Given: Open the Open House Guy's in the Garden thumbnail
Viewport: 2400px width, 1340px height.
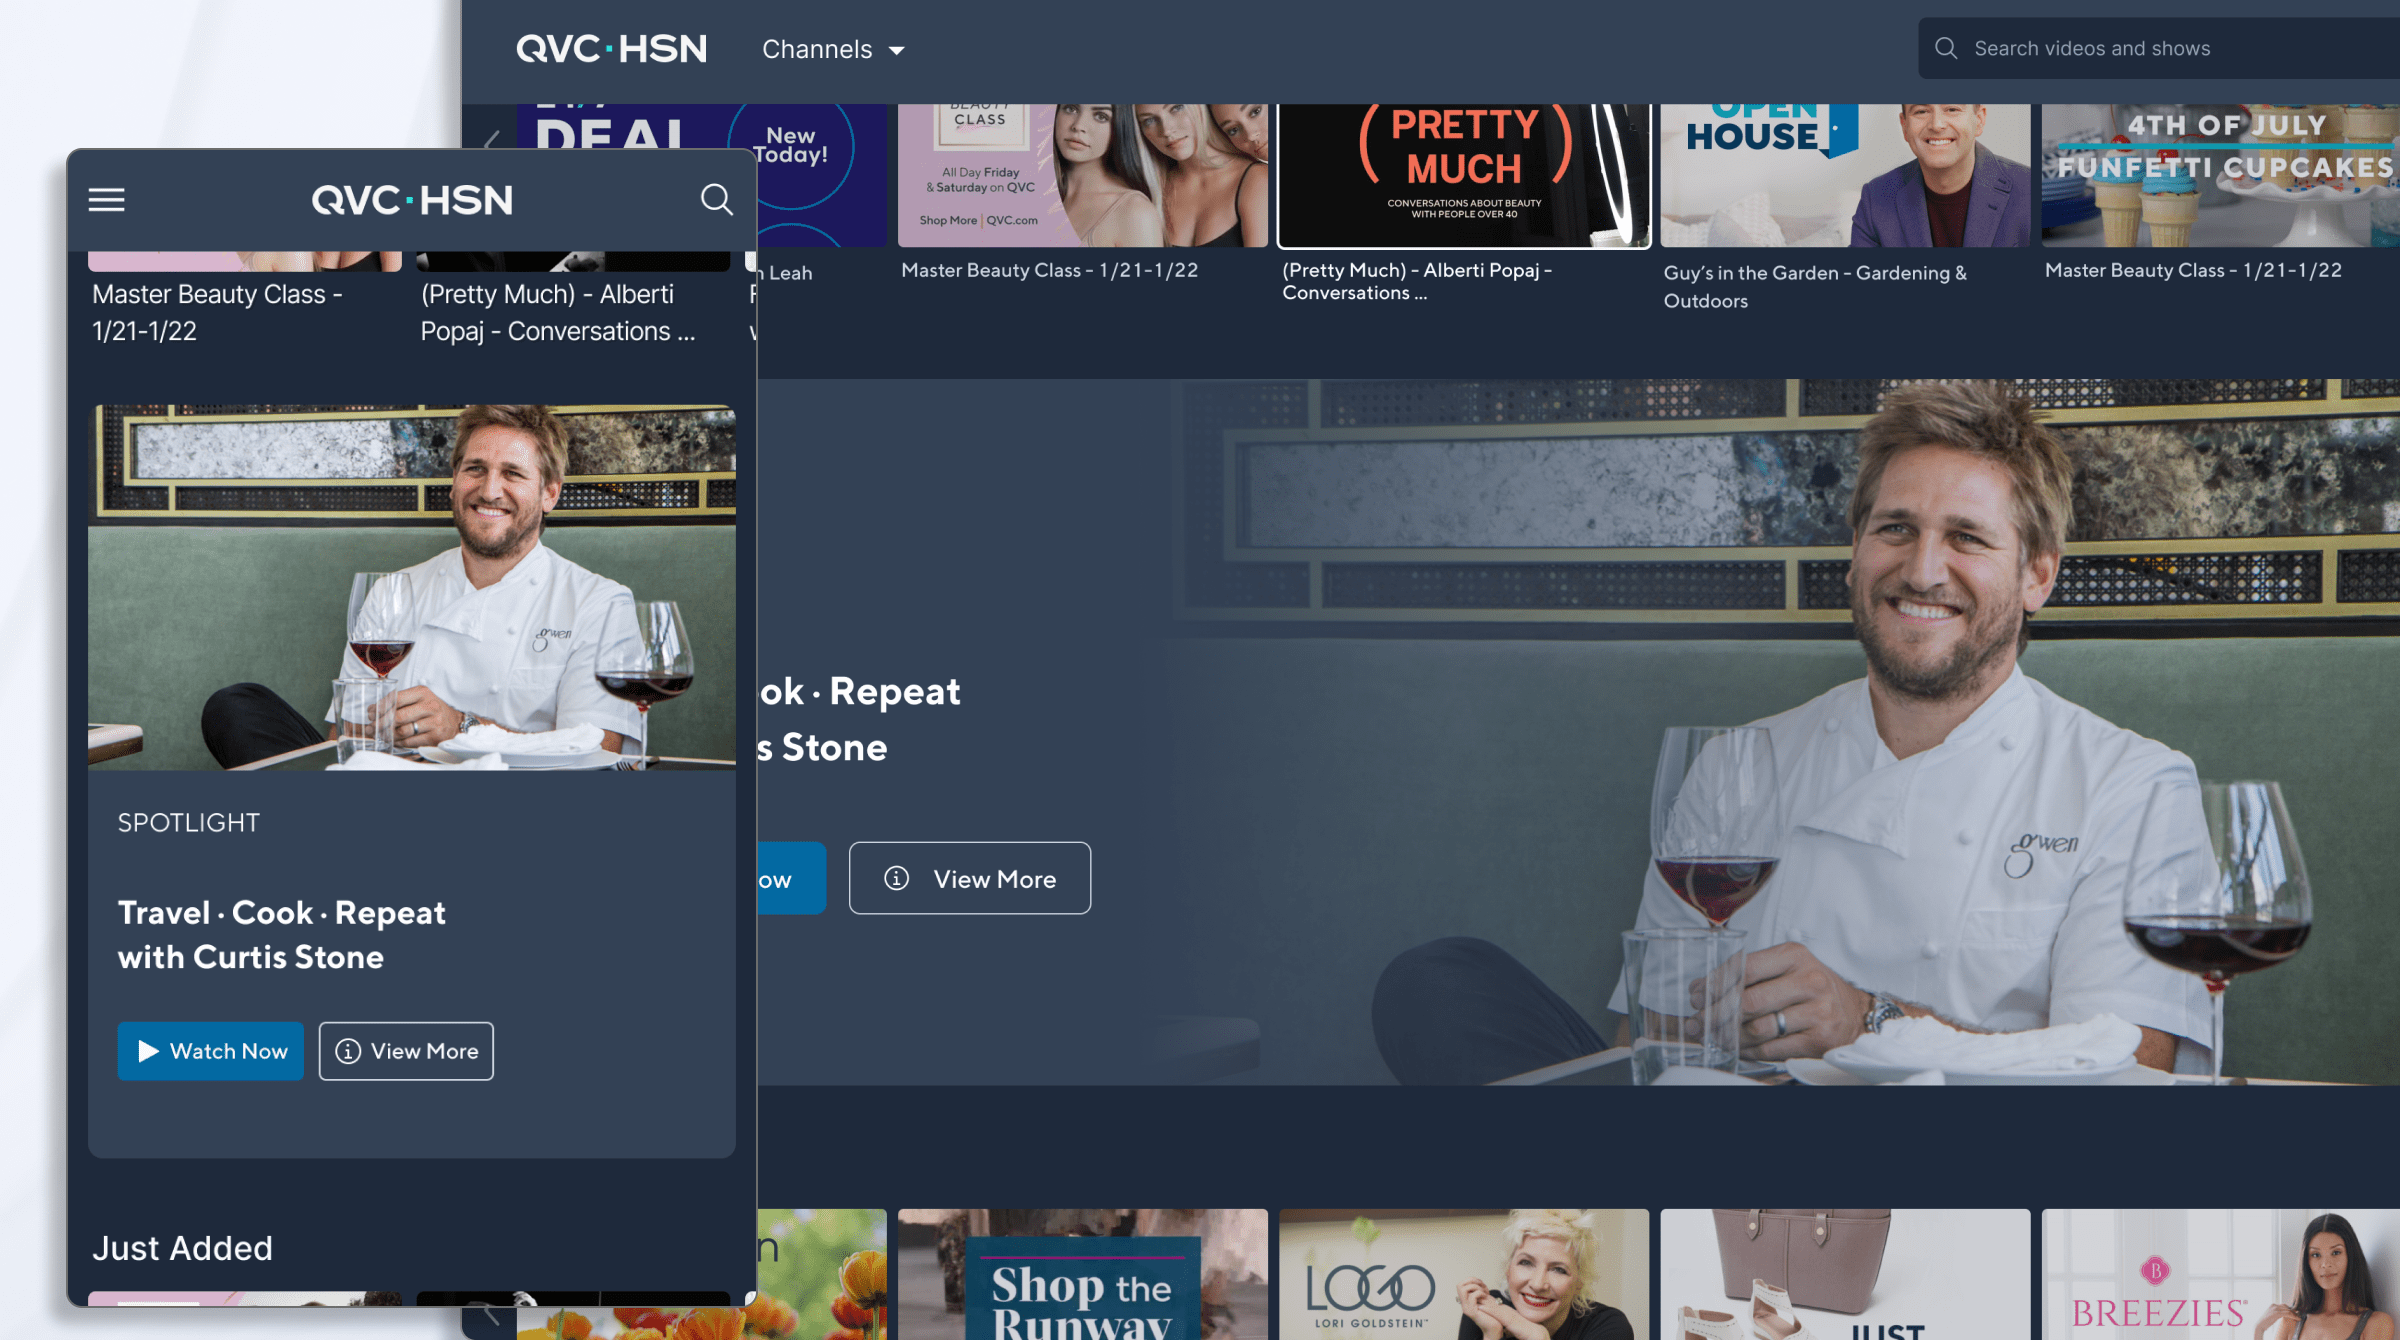Looking at the screenshot, I should pos(1845,175).
